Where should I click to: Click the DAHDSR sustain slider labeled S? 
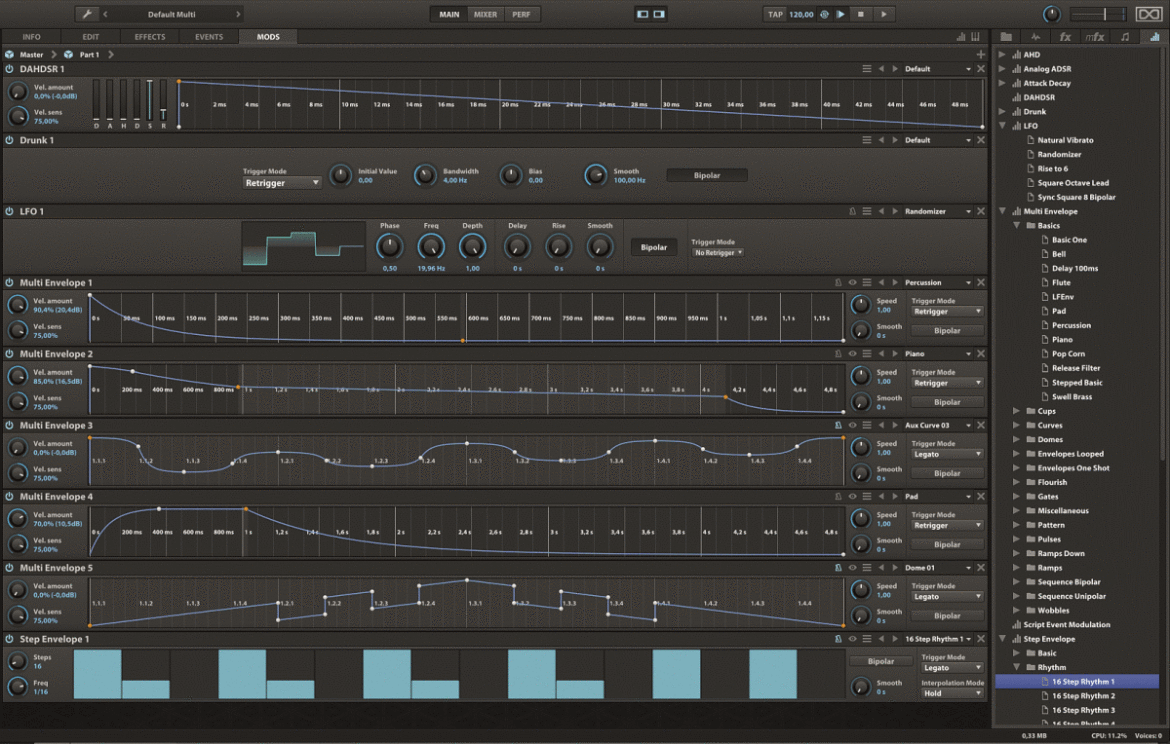150,99
